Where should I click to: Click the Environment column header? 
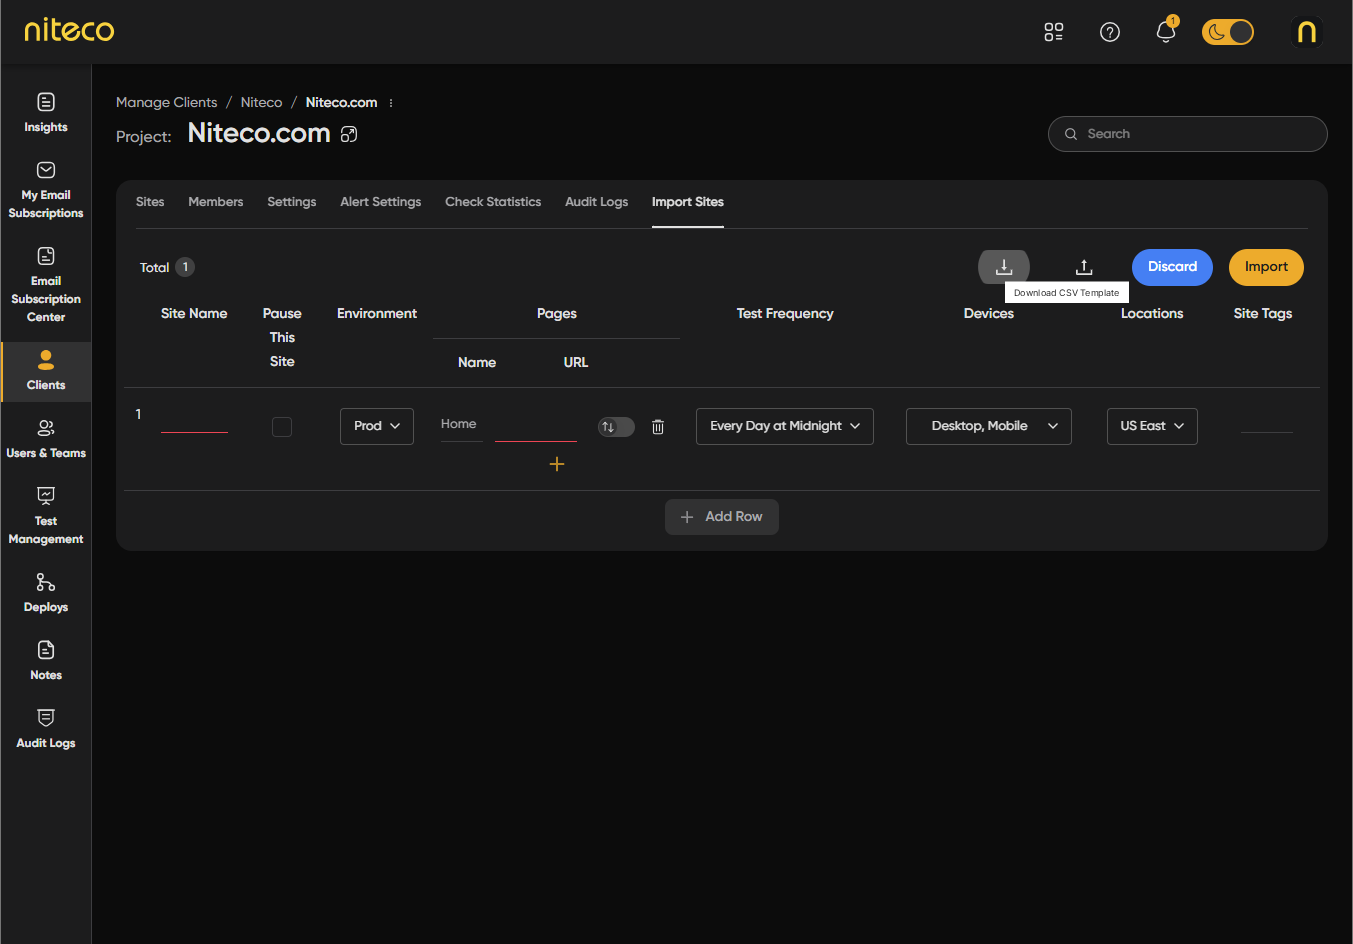[x=377, y=314]
